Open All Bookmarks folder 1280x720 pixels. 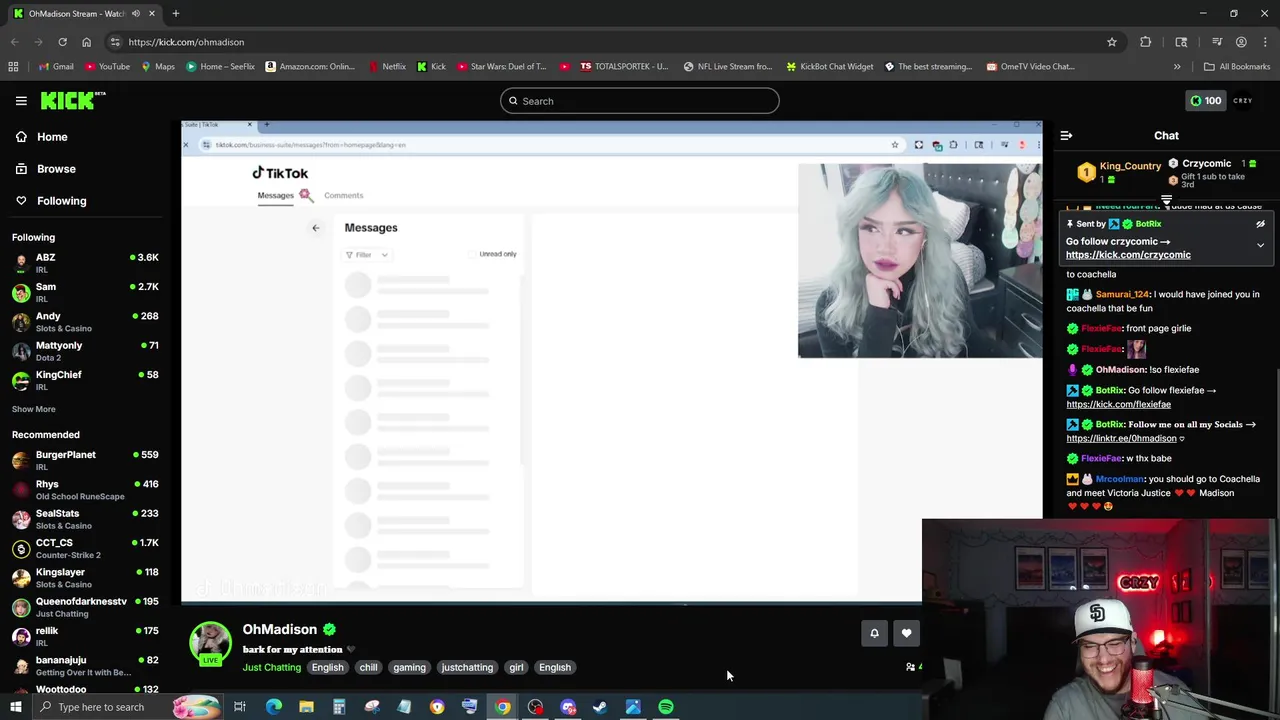(1236, 67)
